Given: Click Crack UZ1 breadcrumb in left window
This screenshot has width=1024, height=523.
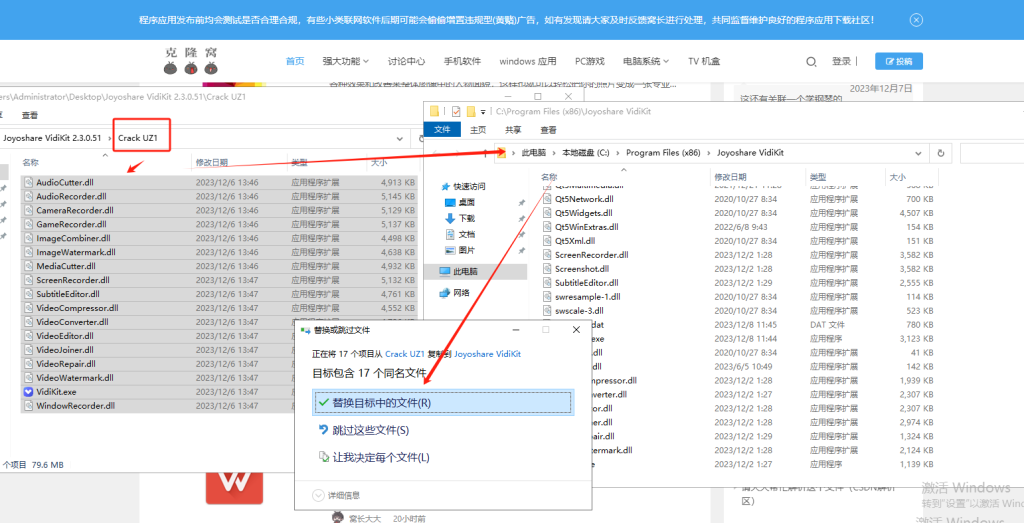Looking at the screenshot, I should click(138, 138).
